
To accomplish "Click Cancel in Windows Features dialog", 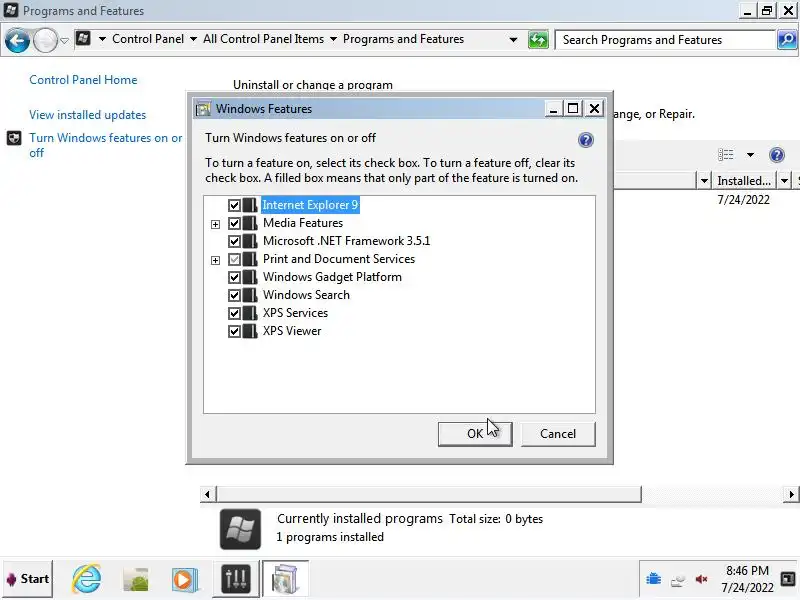I will 558,434.
